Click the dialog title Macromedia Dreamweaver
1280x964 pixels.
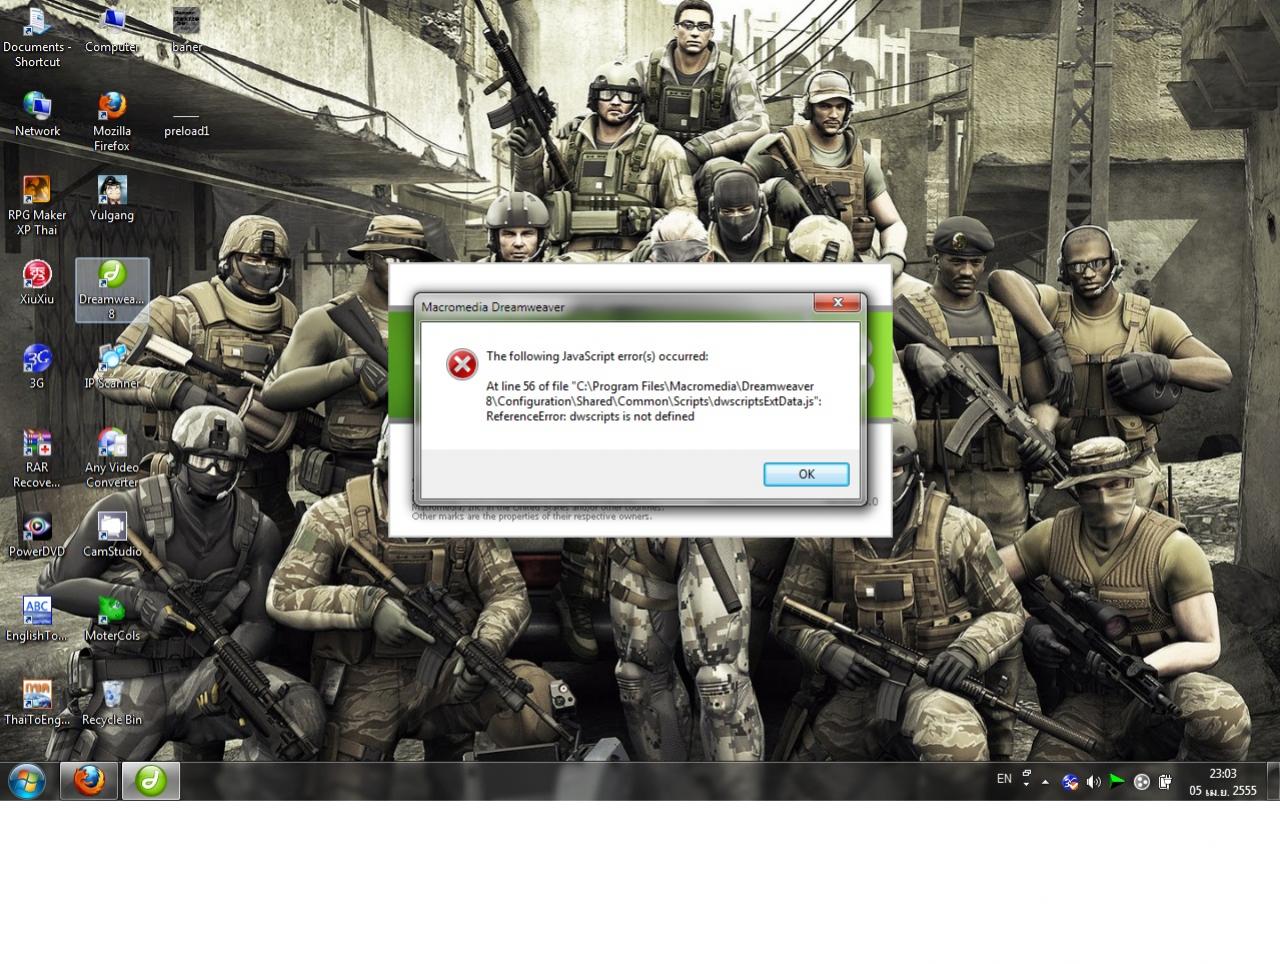[493, 307]
